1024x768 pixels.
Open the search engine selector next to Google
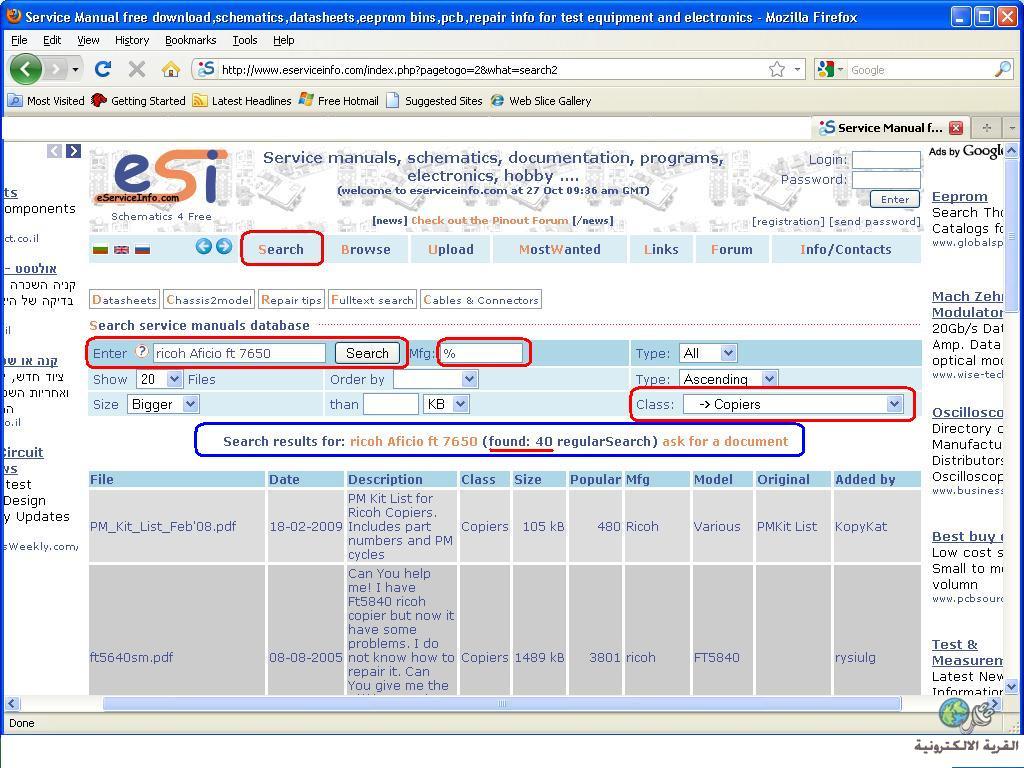831,69
